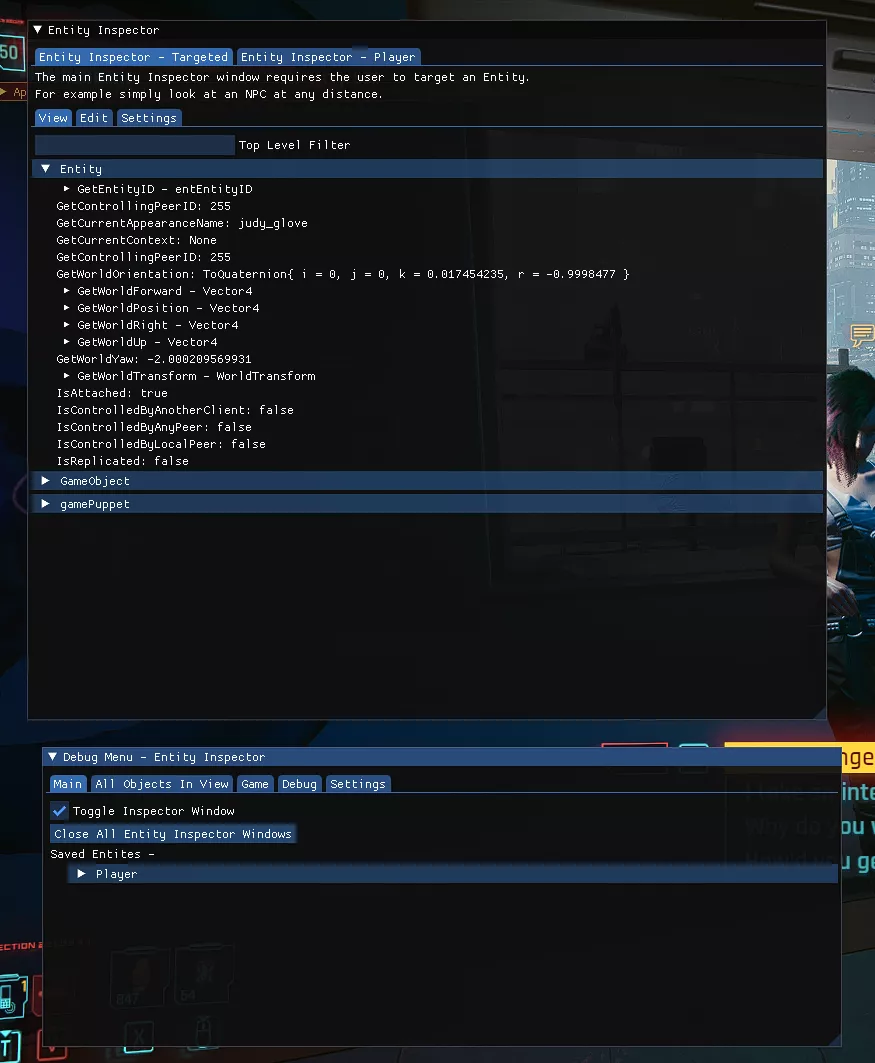Open the inspector Settings tab
The image size is (875, 1063).
point(148,118)
